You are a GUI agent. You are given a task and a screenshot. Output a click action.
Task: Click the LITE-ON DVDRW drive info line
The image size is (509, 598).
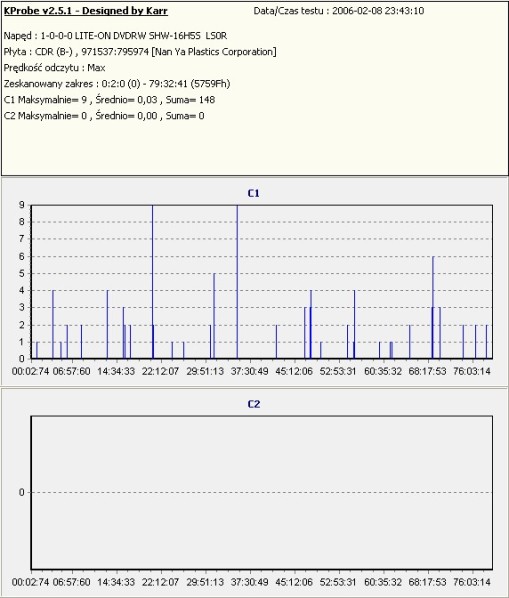click(x=115, y=36)
